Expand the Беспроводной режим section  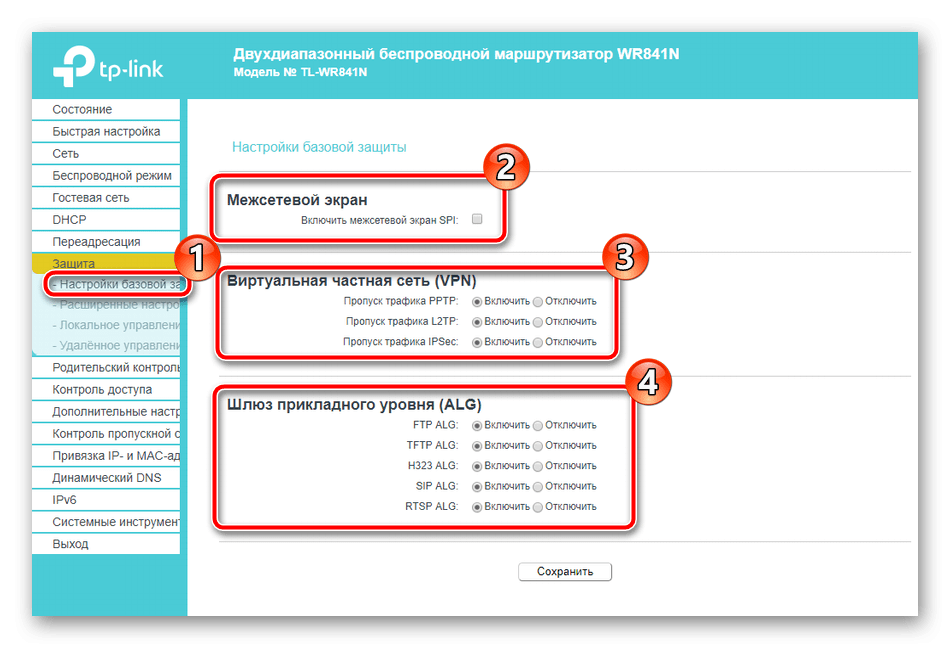tap(112, 176)
